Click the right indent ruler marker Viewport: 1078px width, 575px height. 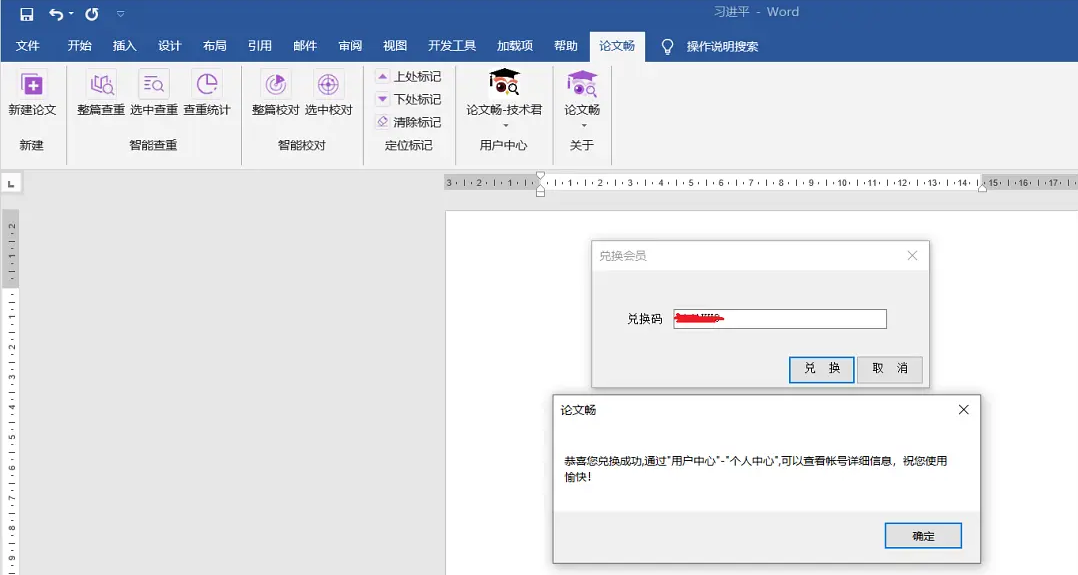point(982,187)
